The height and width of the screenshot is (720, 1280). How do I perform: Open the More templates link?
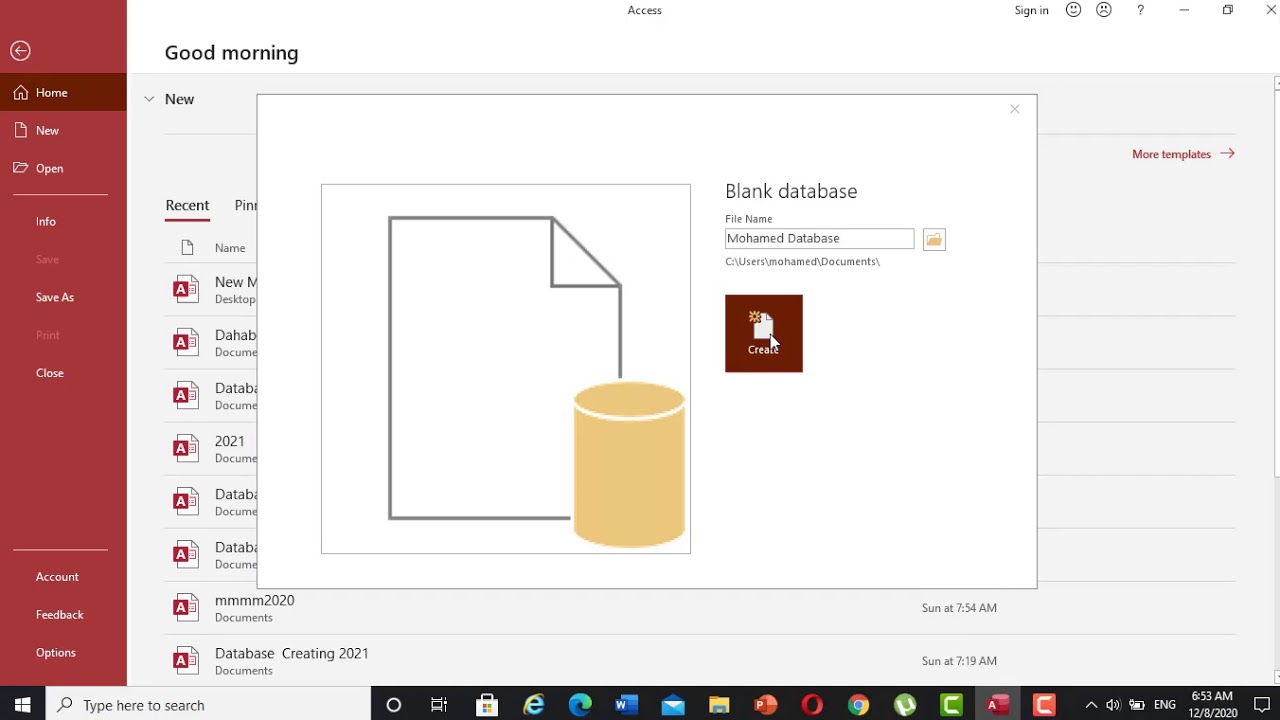1183,154
